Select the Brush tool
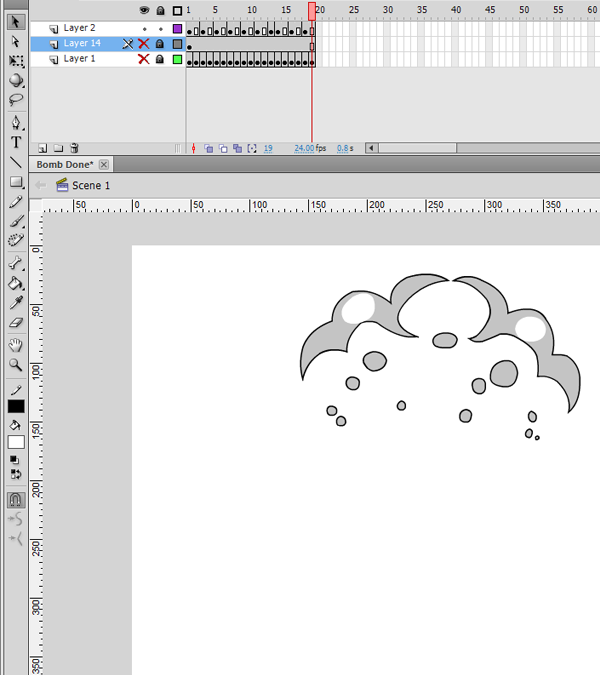Image resolution: width=600 pixels, height=675 pixels. click(x=16, y=221)
